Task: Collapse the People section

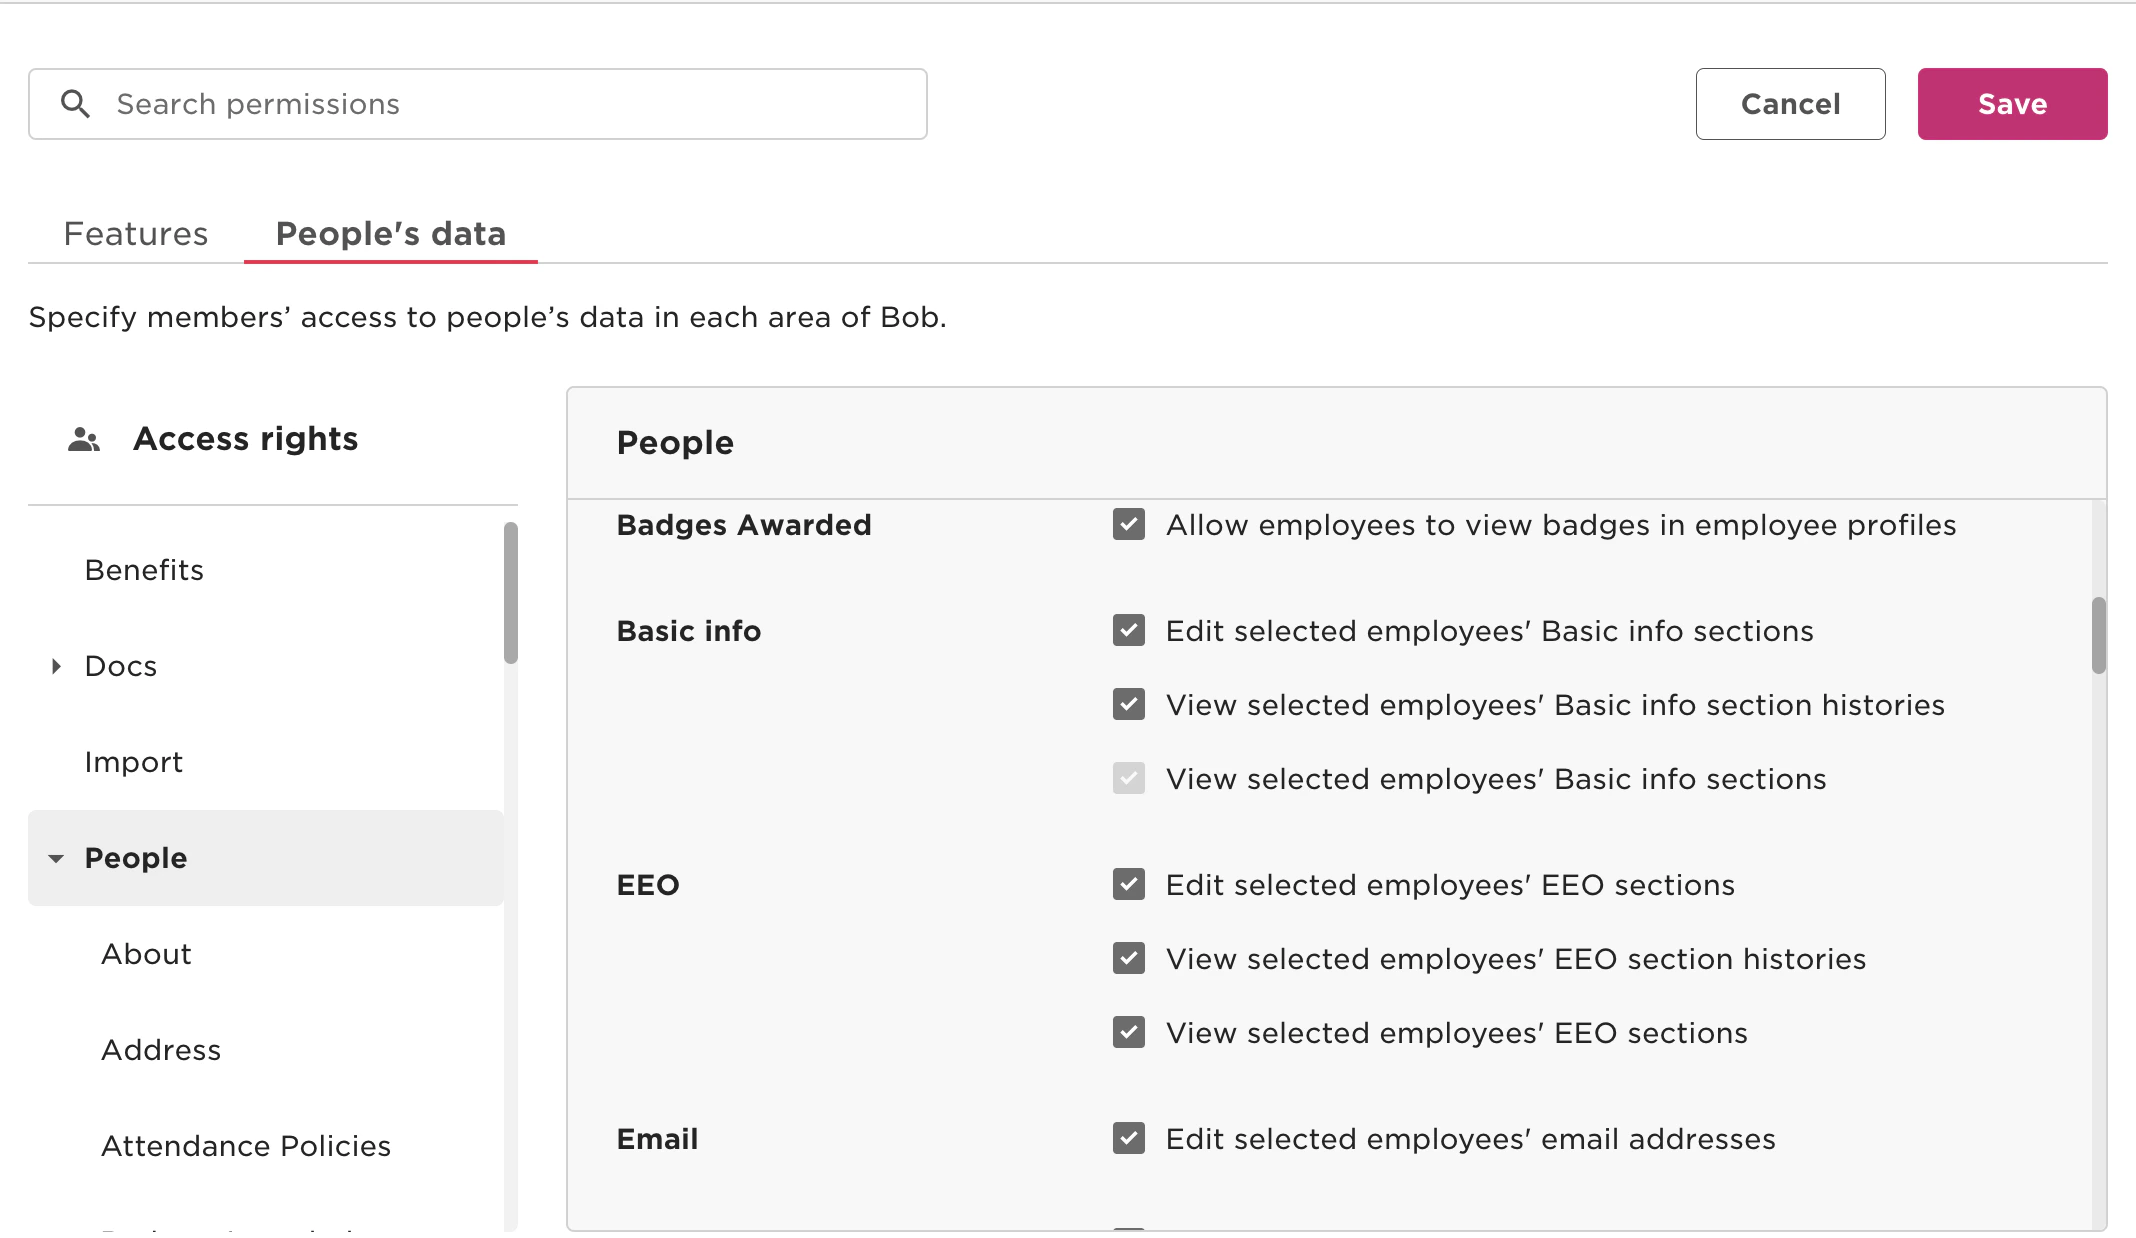Action: 56,858
